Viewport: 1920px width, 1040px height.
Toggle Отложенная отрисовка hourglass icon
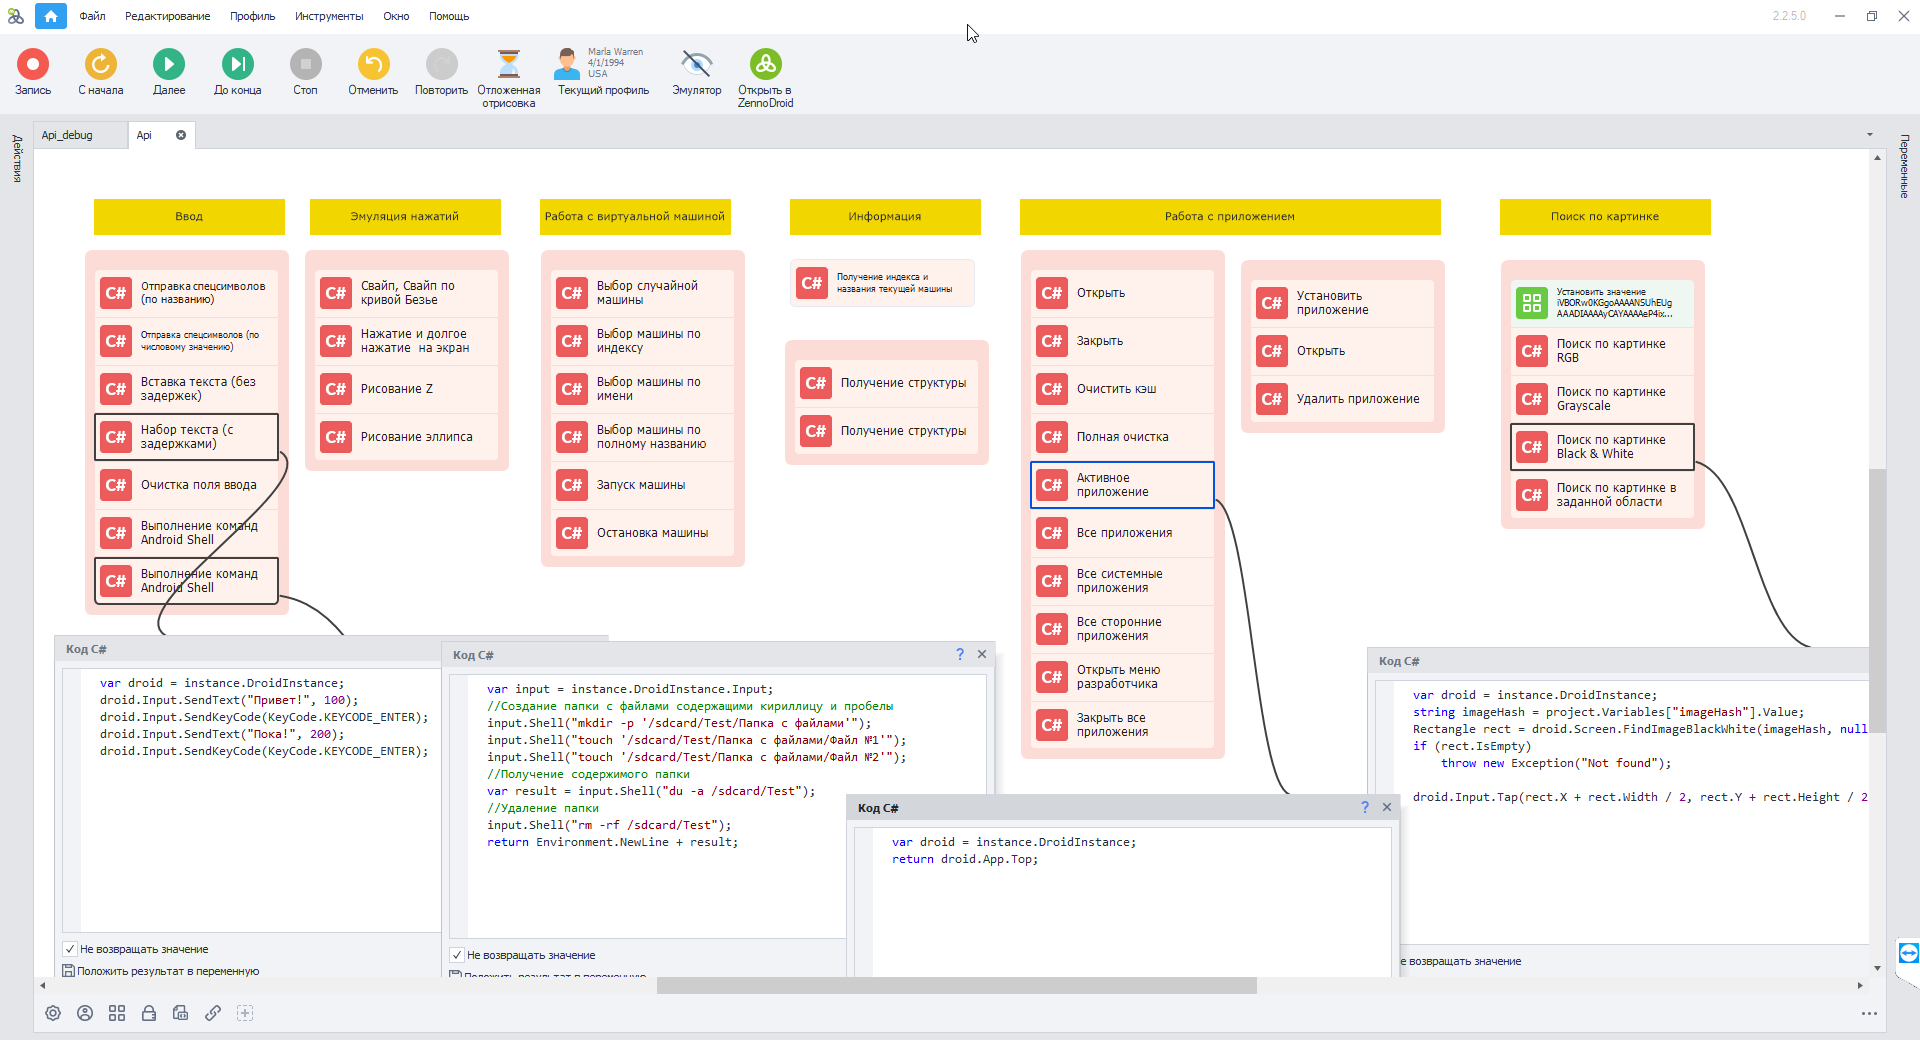(509, 65)
